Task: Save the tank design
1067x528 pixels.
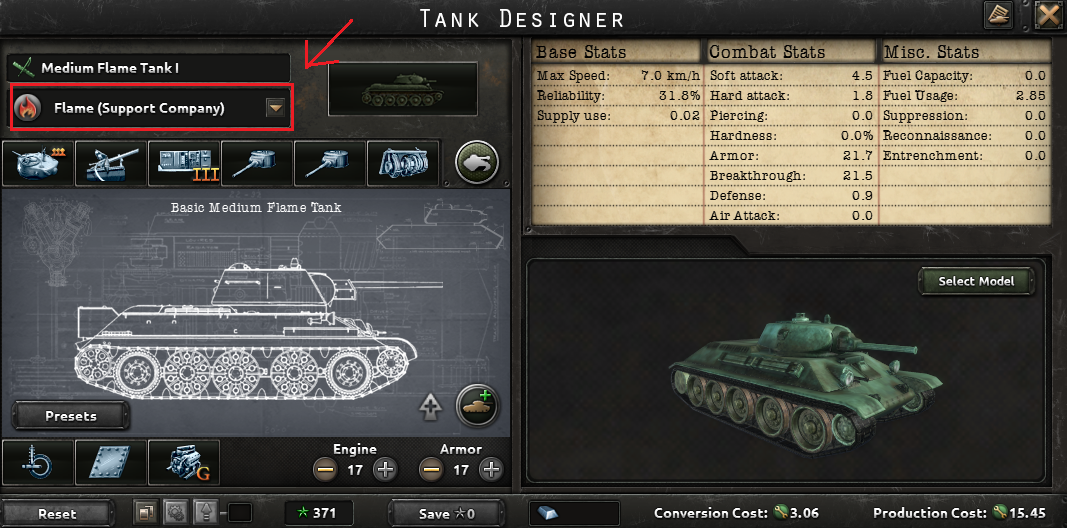Action: (x=446, y=514)
